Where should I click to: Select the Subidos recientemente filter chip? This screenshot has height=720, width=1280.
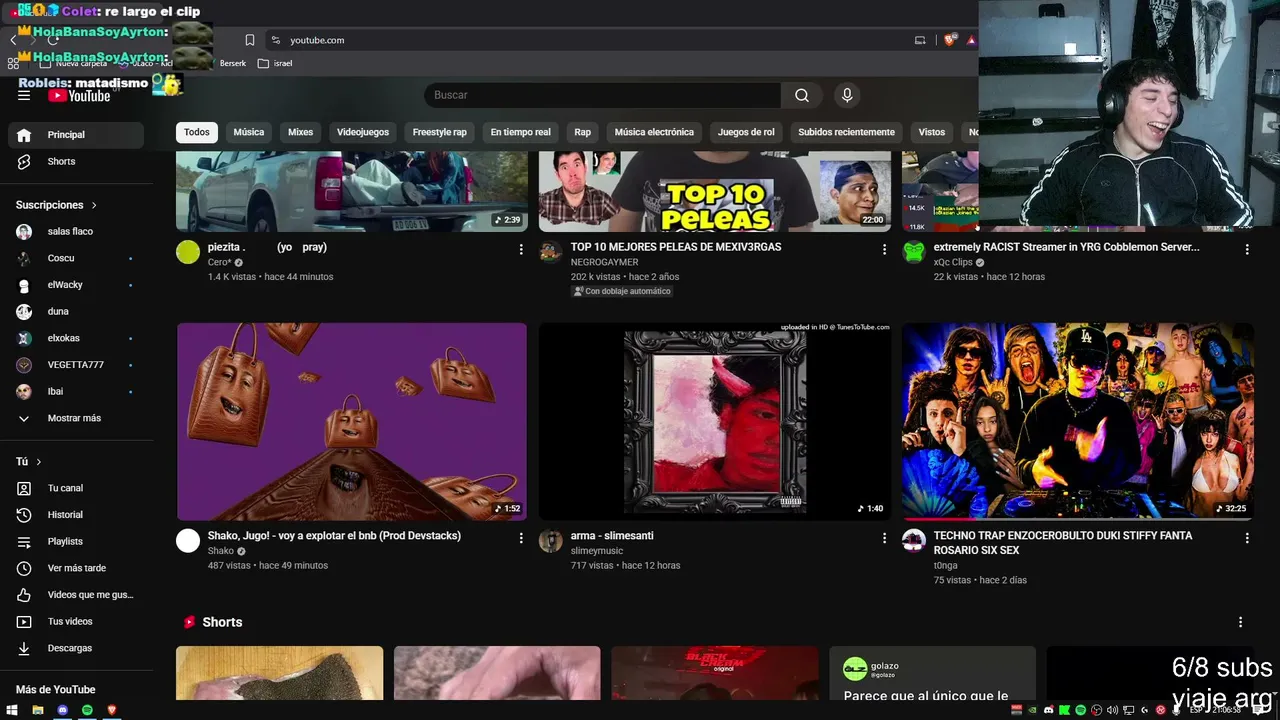(846, 132)
